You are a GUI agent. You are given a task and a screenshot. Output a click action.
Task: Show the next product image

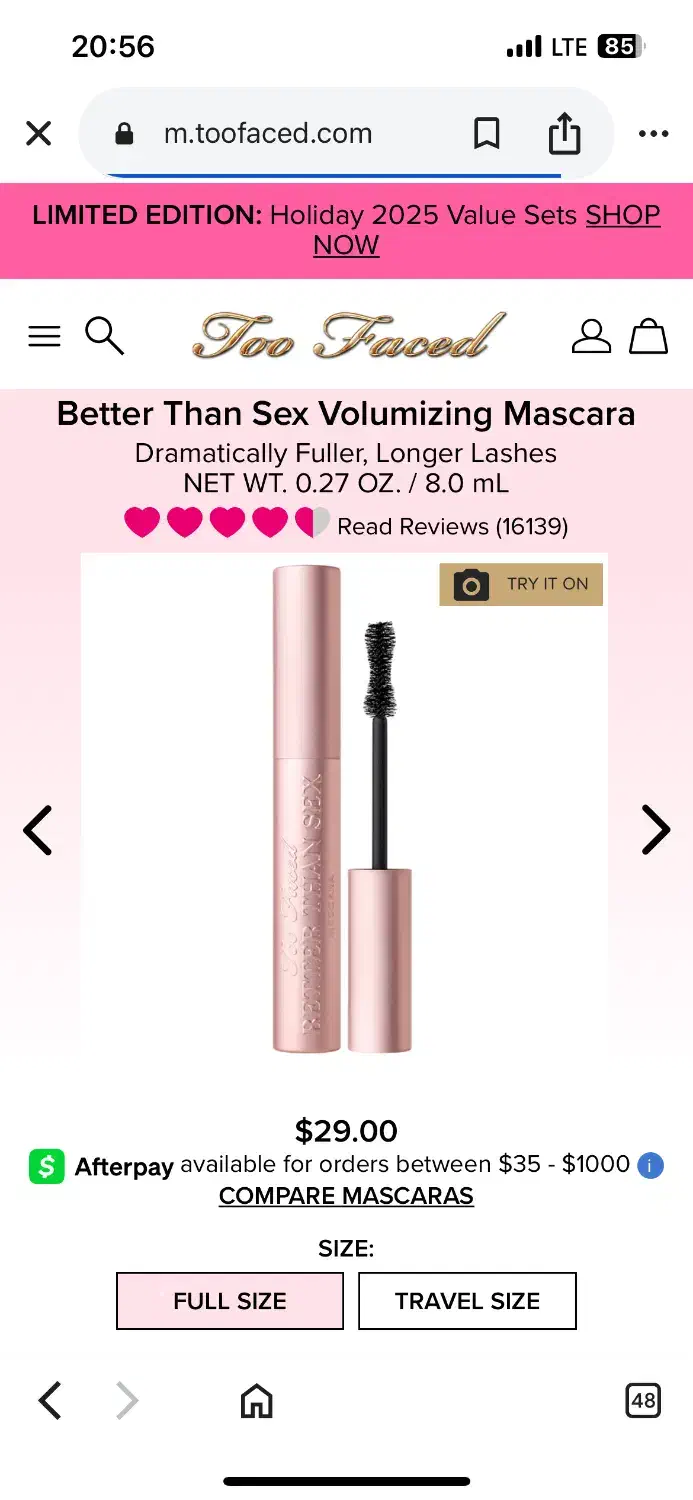tap(655, 829)
